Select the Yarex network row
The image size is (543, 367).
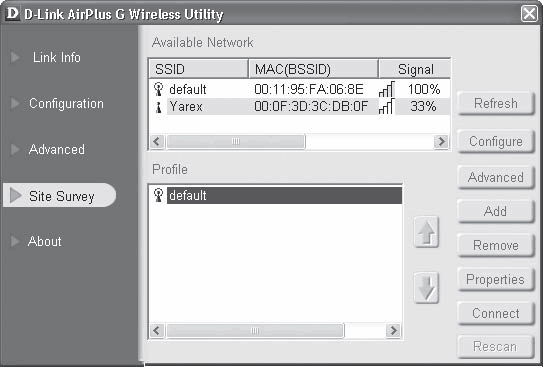pos(300,106)
